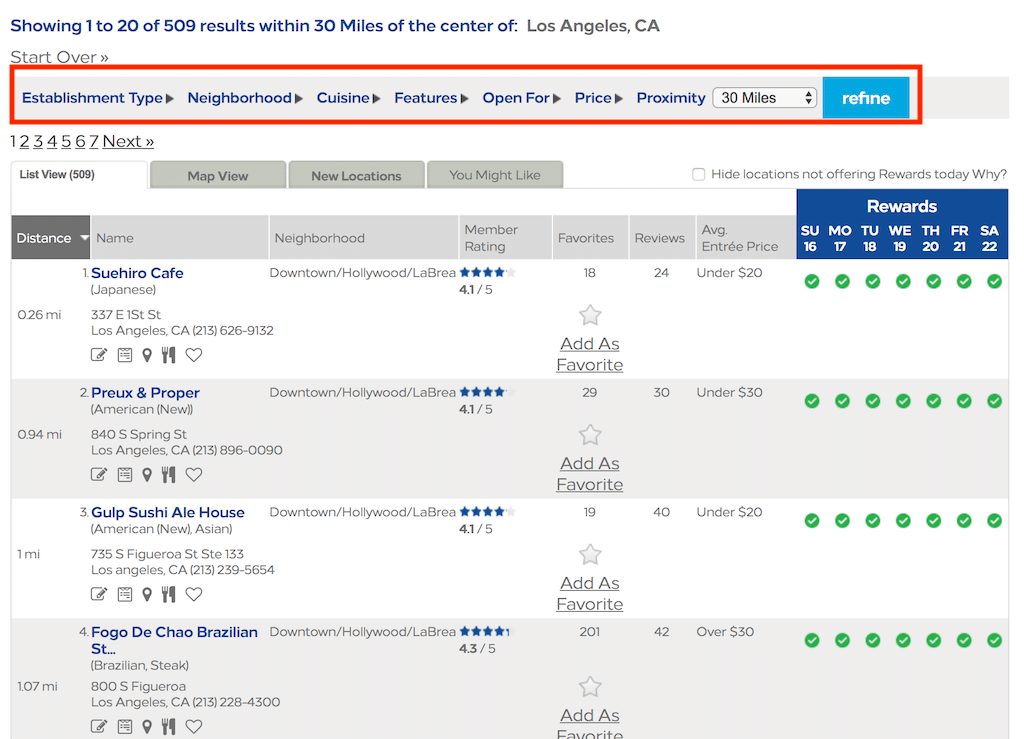The image size is (1024, 739).
Task: Open the Suehiro Cafe restaurant link
Action: click(x=137, y=273)
